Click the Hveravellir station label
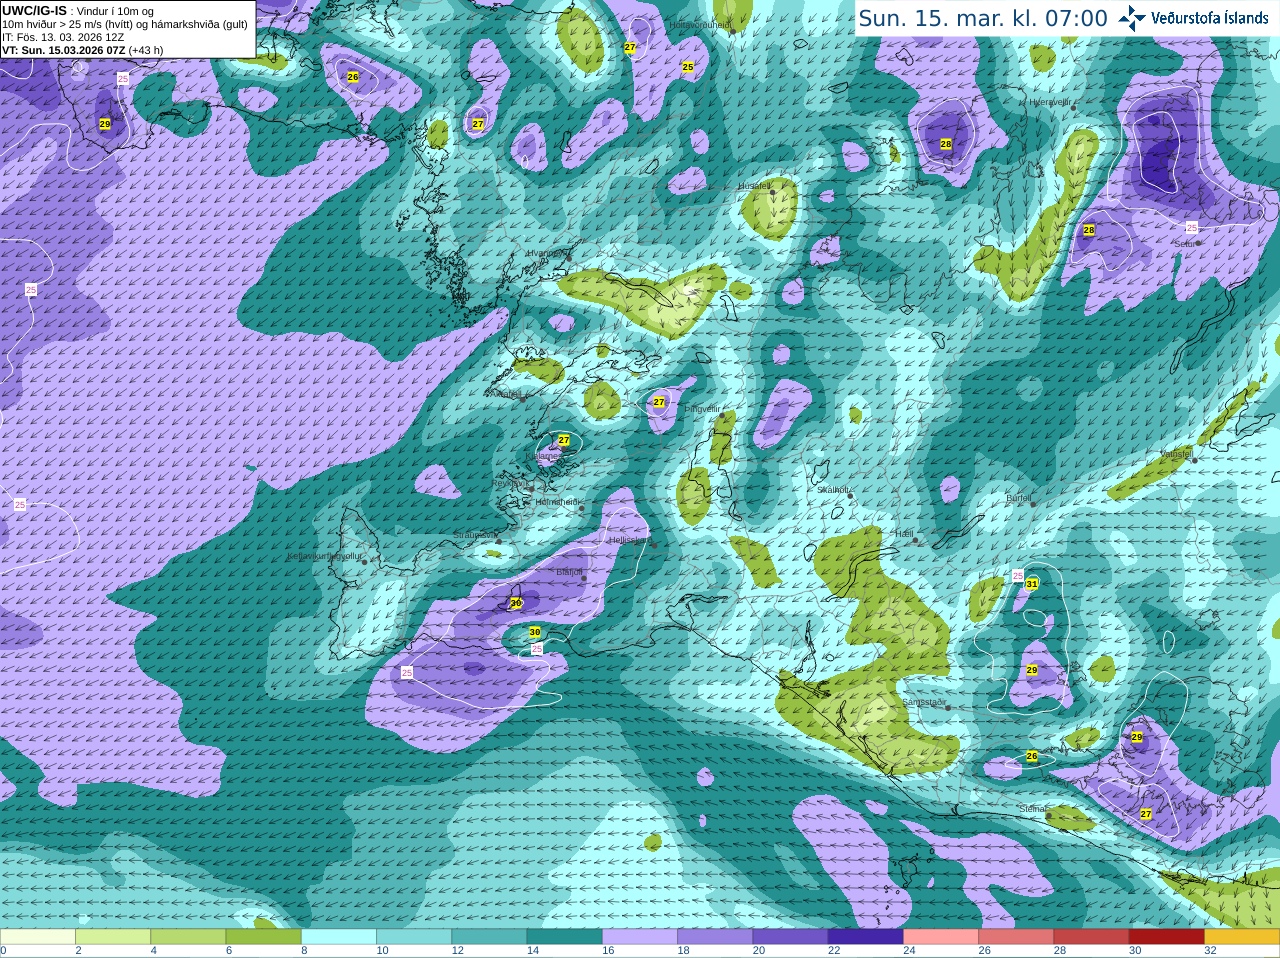1280x958 pixels. [1050, 102]
